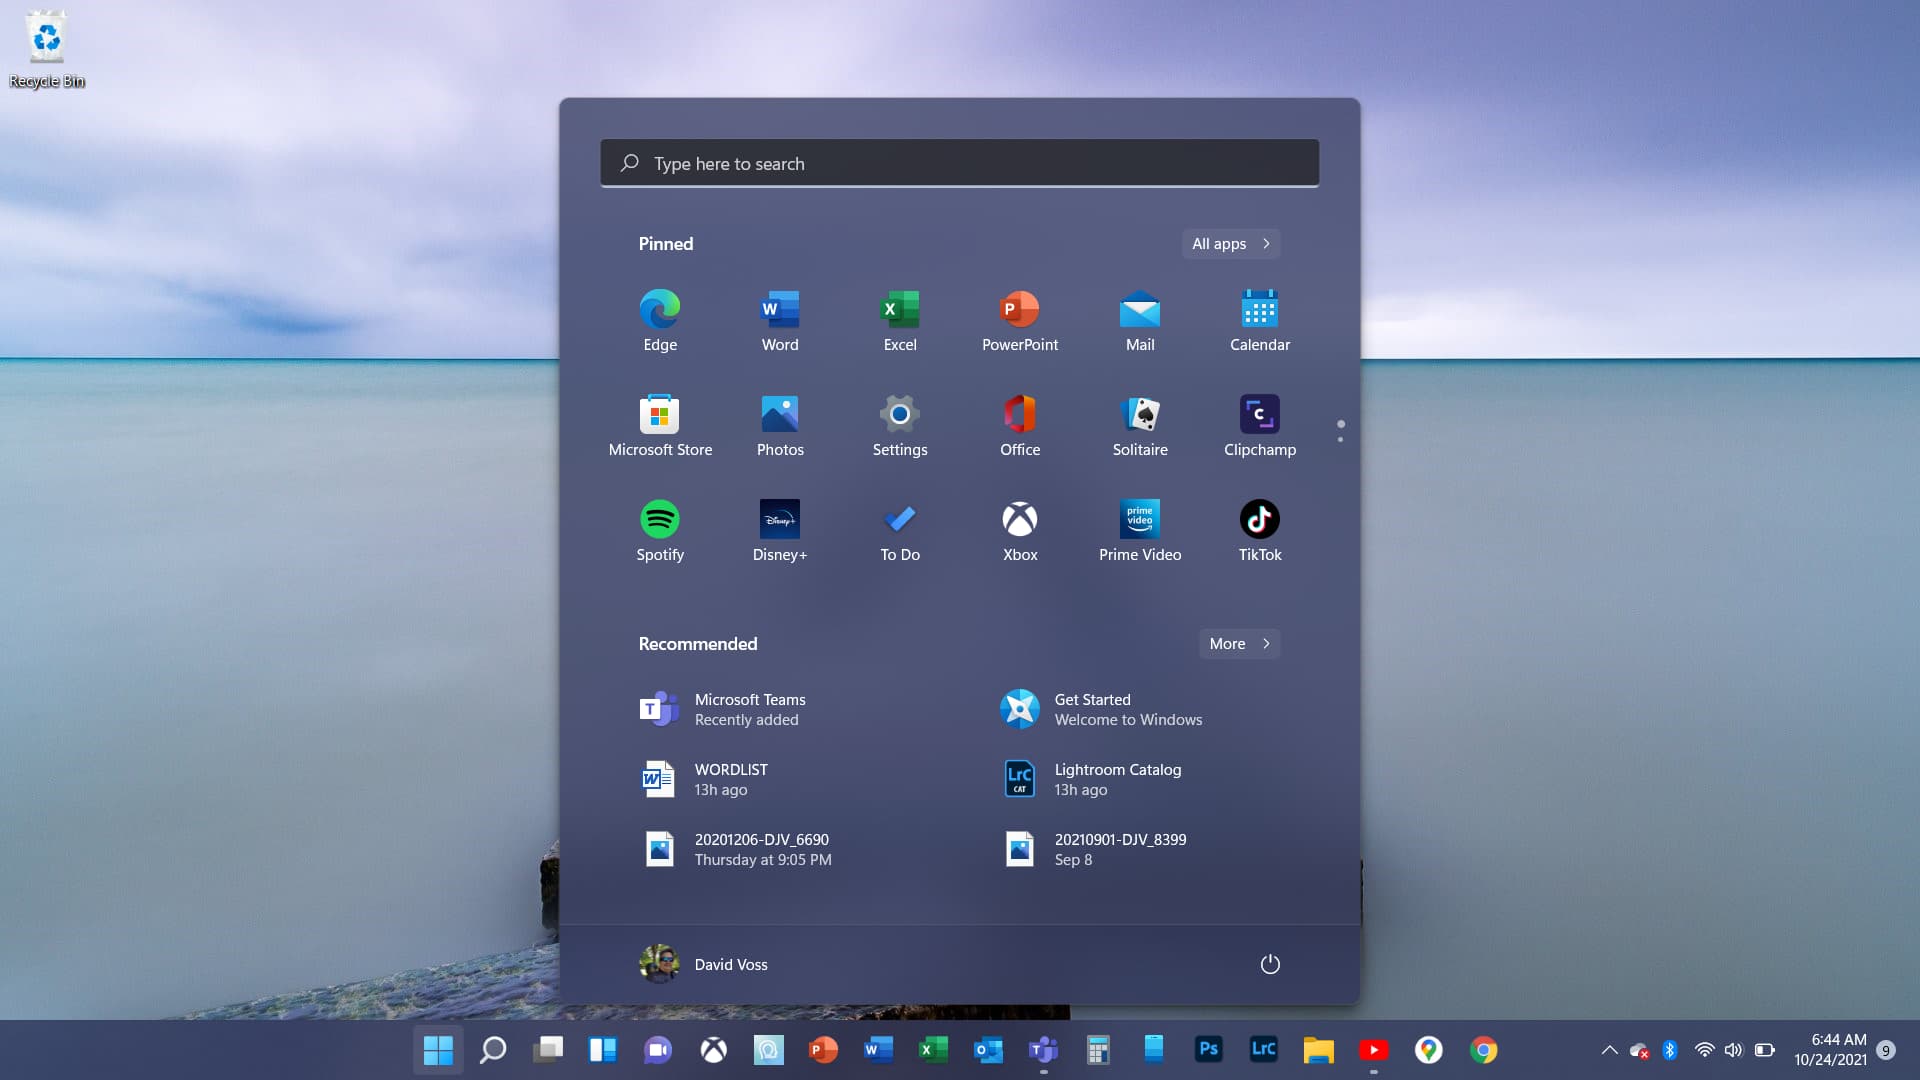Click the OneDrive sync error tray icon
Screen dimensions: 1920x1080
coord(1639,1050)
